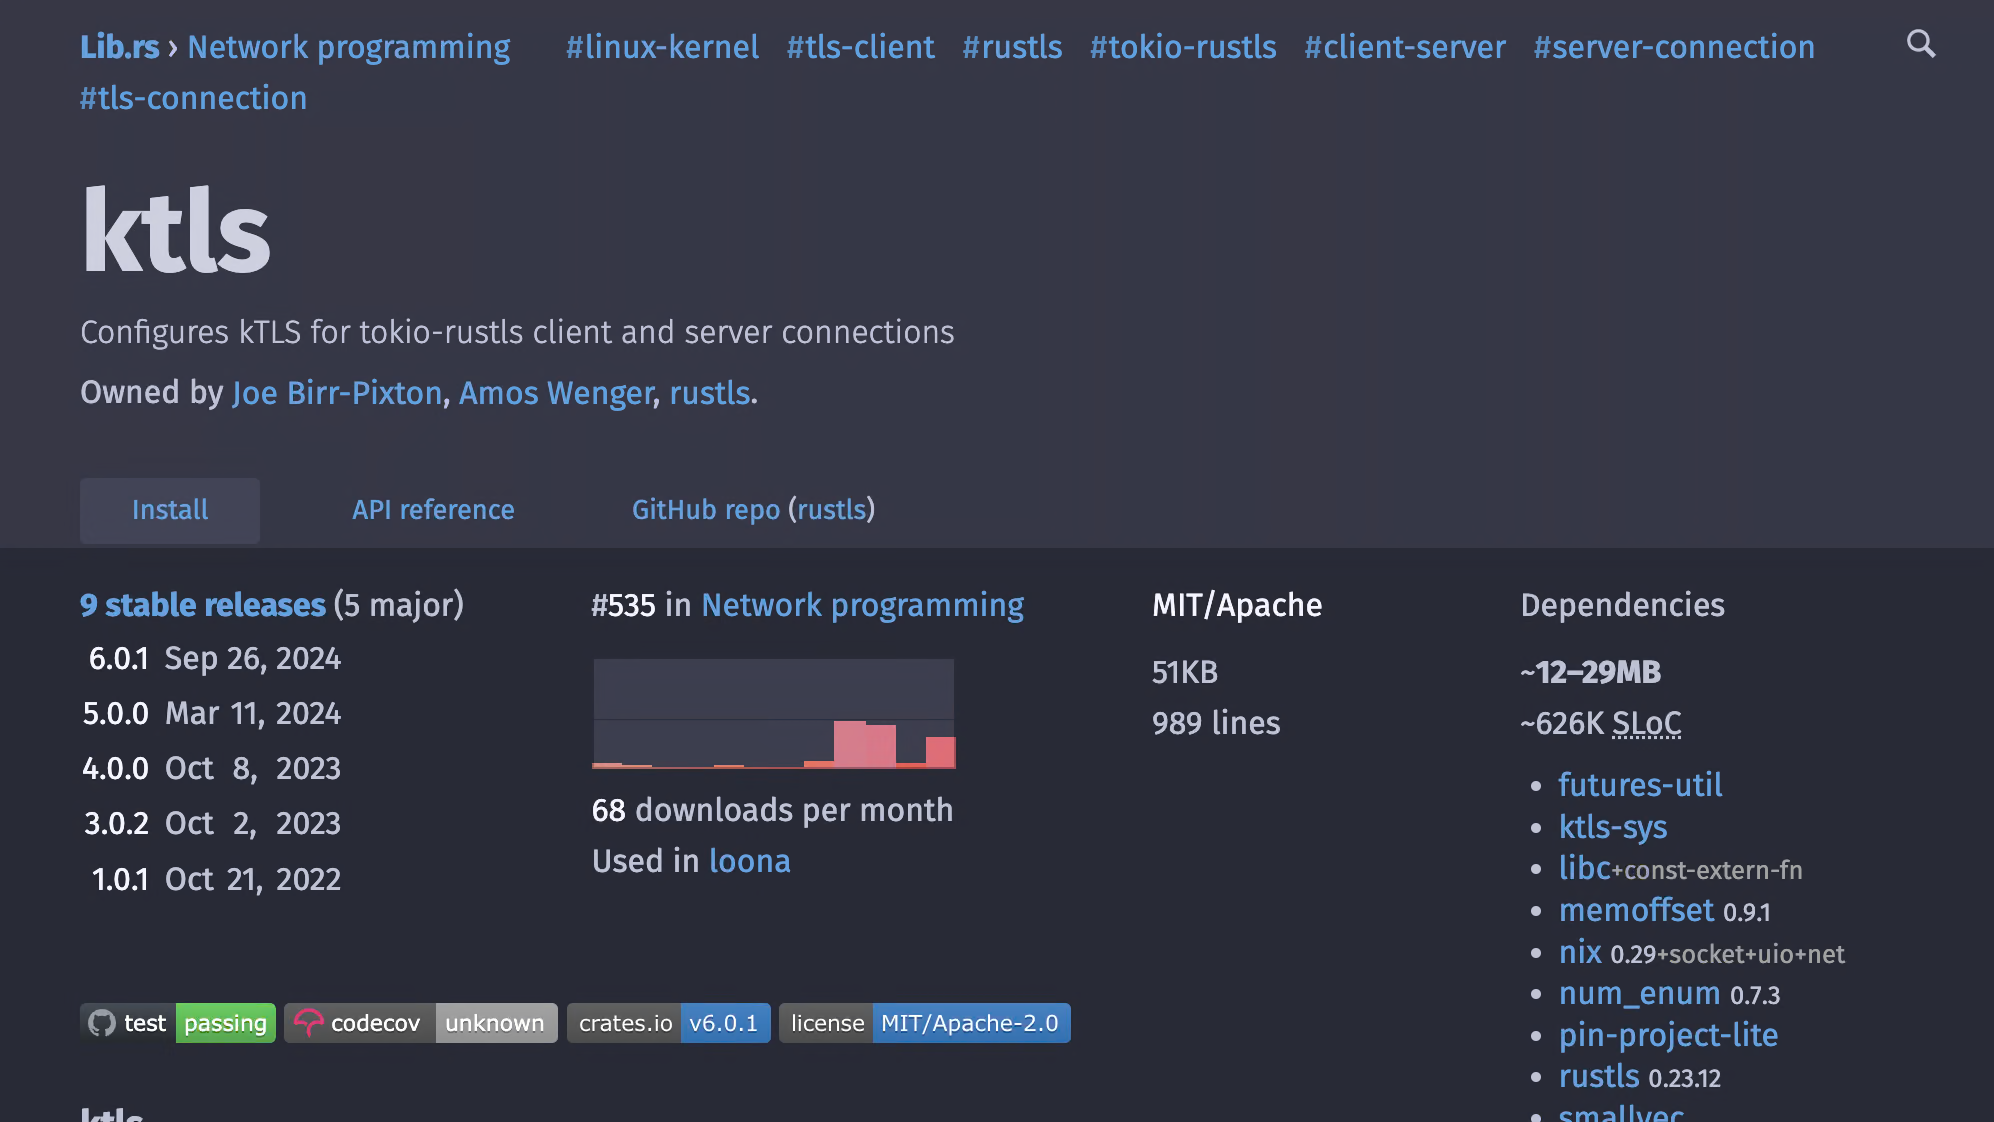Click the rustls 0.23.12 dependency

(1599, 1076)
